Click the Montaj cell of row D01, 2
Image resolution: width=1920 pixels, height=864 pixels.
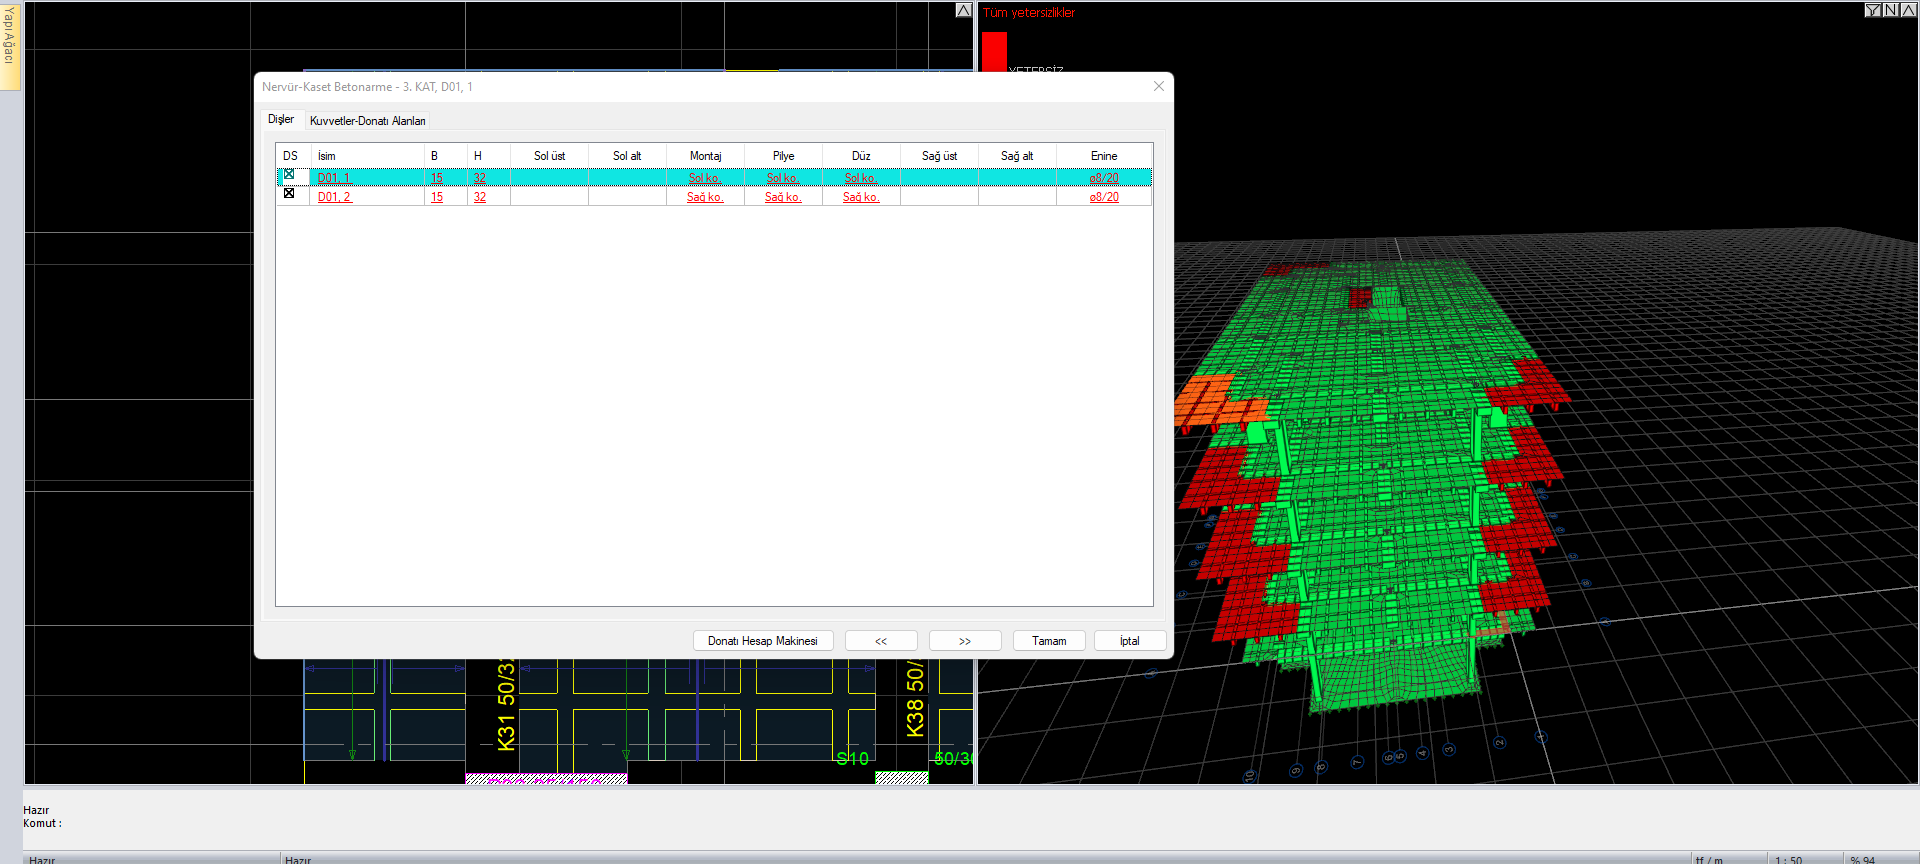click(x=705, y=197)
